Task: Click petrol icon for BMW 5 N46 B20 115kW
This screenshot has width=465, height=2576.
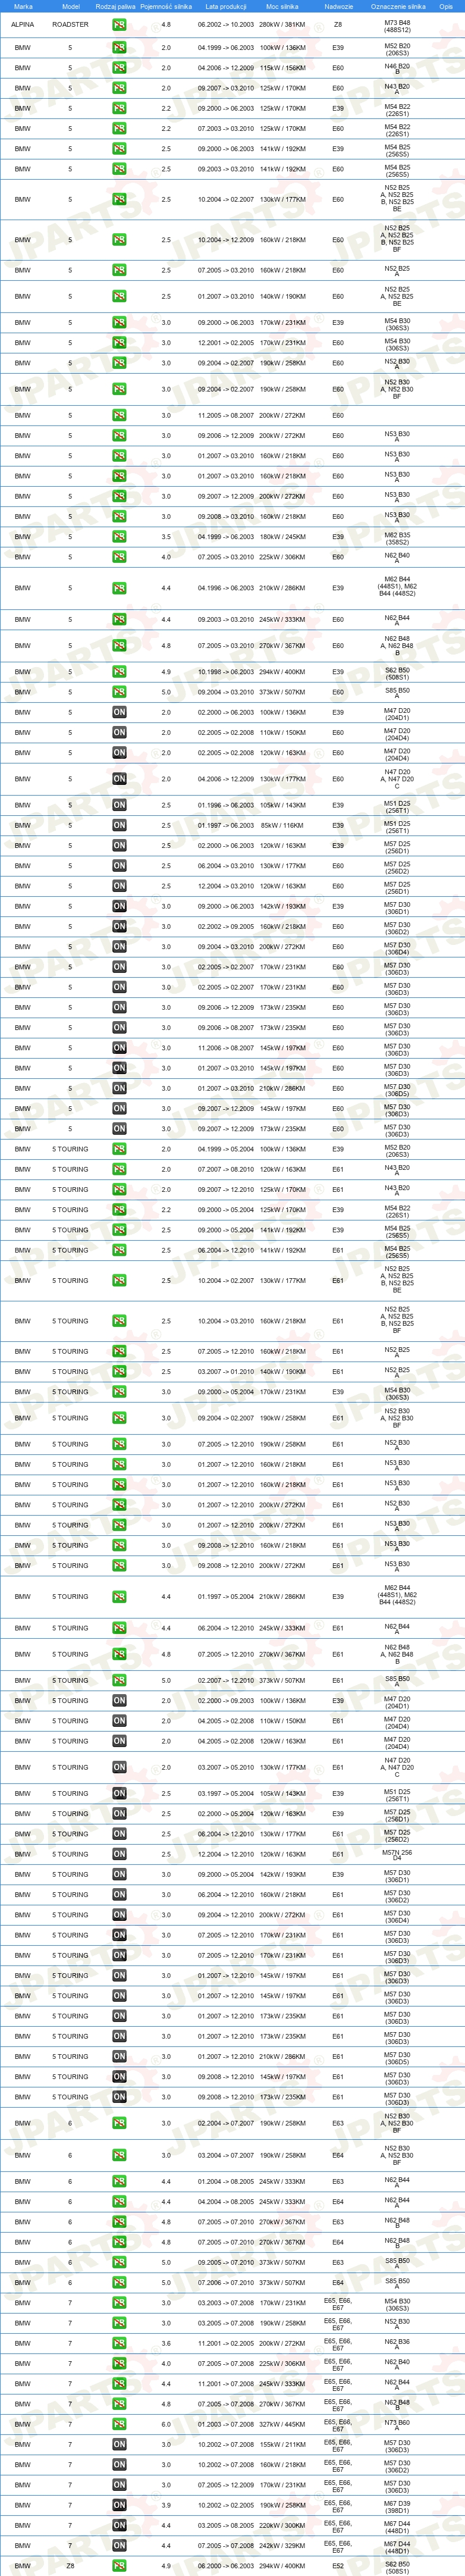Action: [119, 68]
